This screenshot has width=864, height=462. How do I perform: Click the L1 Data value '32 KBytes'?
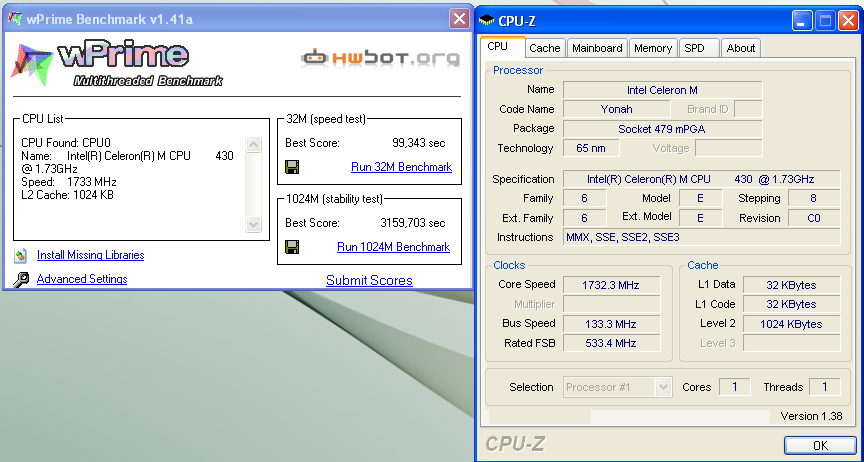pos(791,285)
